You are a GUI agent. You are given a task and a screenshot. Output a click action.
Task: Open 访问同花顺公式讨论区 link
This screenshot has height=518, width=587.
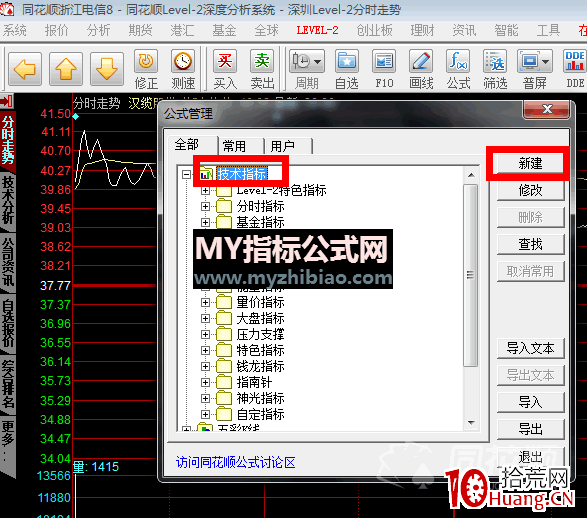235,463
